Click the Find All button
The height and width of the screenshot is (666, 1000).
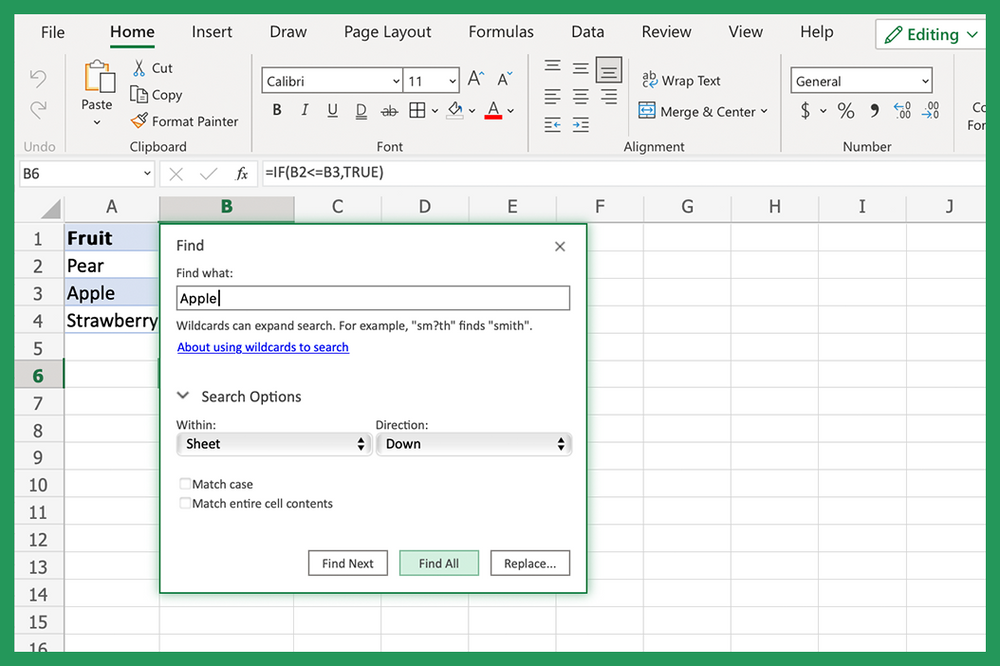(439, 563)
